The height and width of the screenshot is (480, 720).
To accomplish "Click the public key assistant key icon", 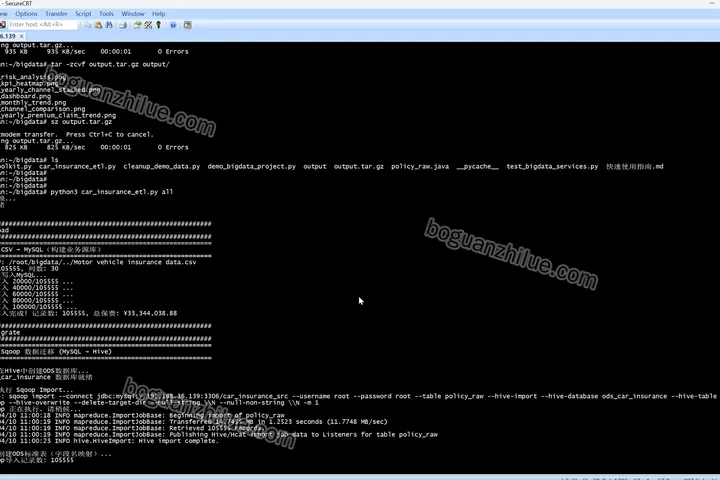I will (158, 25).
